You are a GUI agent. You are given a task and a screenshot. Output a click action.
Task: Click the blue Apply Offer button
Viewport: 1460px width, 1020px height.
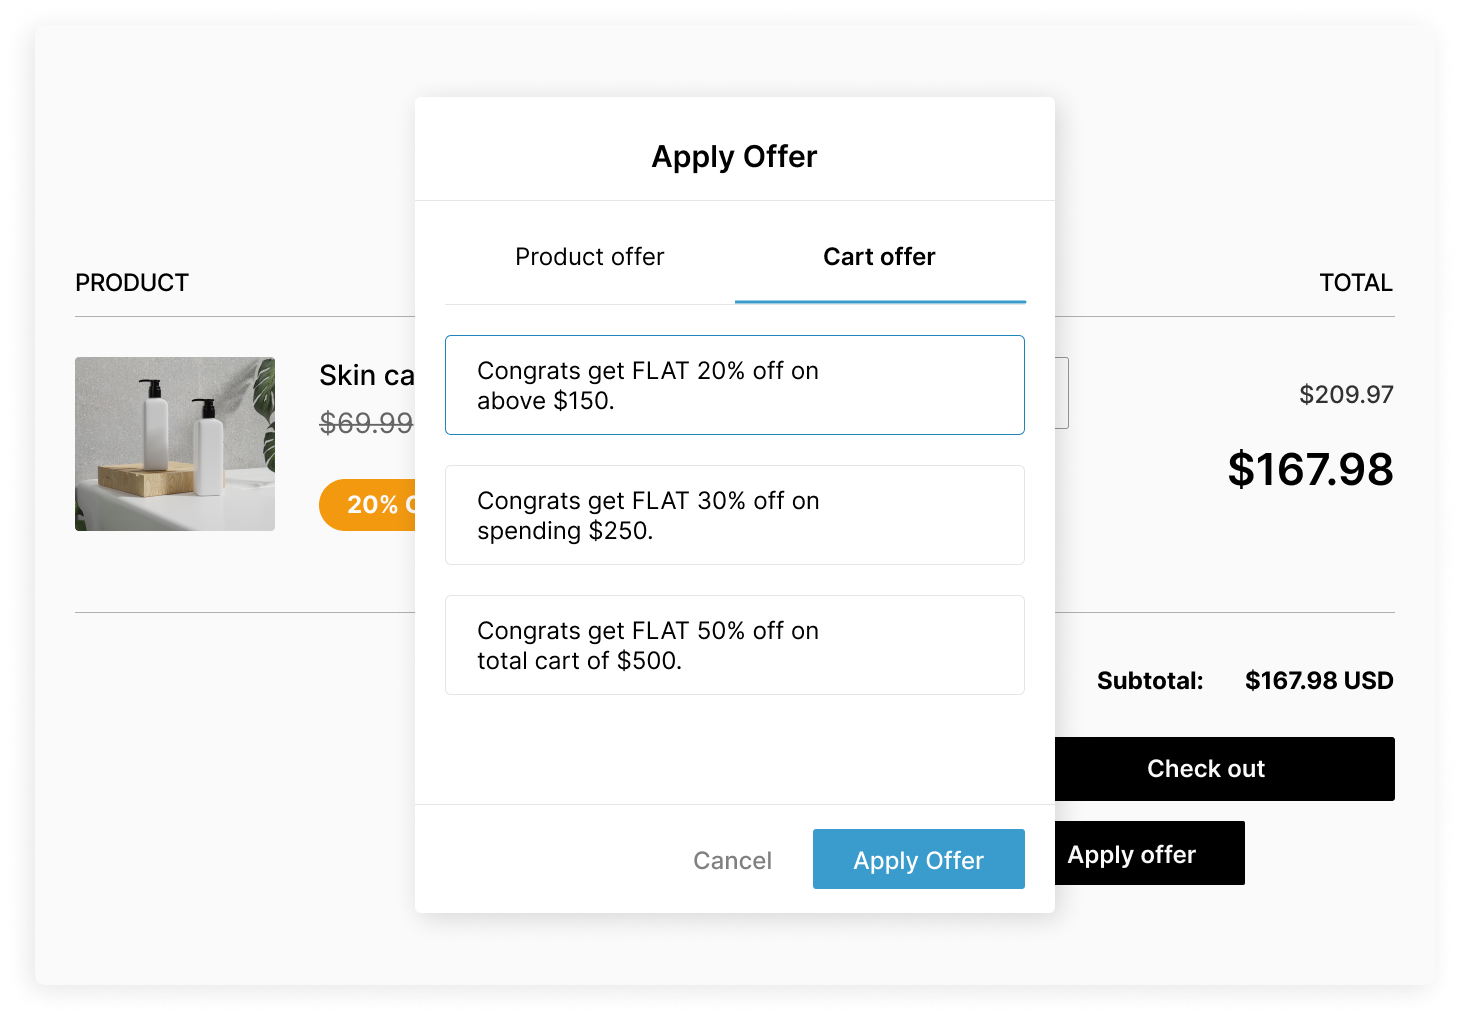pyautogui.click(x=918, y=859)
